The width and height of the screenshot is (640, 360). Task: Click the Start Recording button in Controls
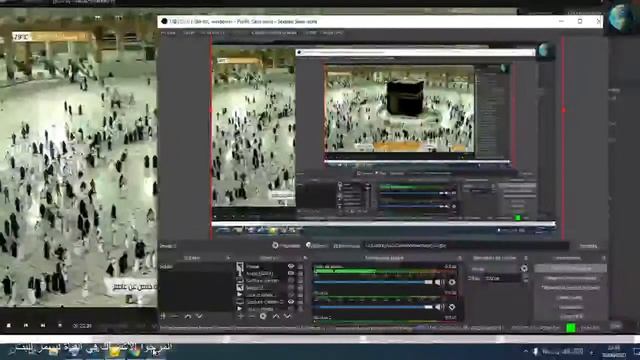point(570,278)
